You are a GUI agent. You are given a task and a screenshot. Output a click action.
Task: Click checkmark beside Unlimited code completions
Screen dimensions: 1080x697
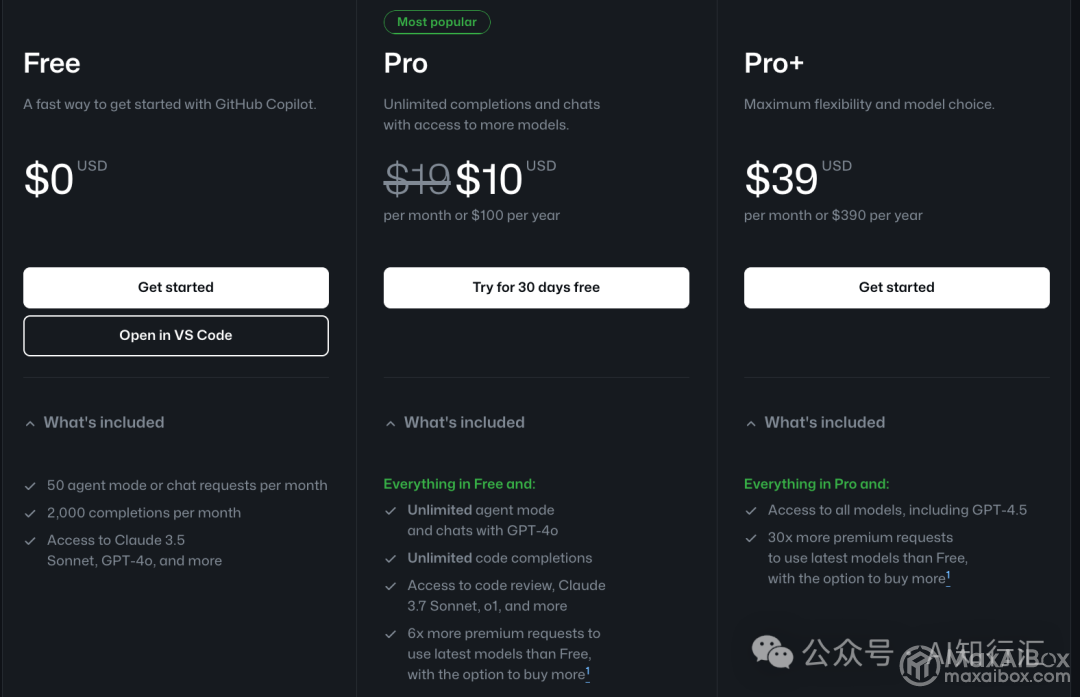click(391, 559)
